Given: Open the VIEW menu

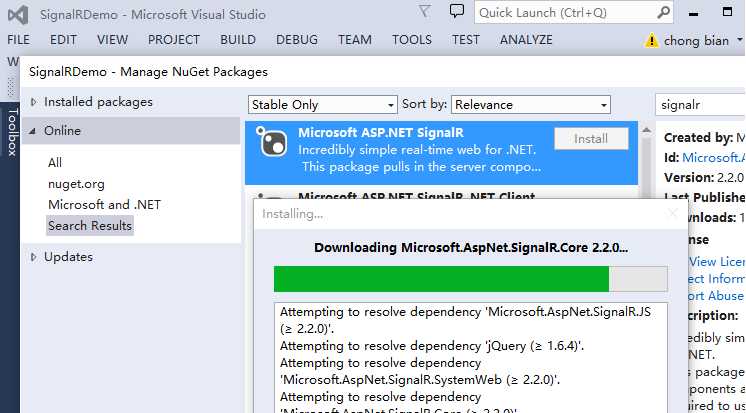Looking at the screenshot, I should tap(112, 40).
